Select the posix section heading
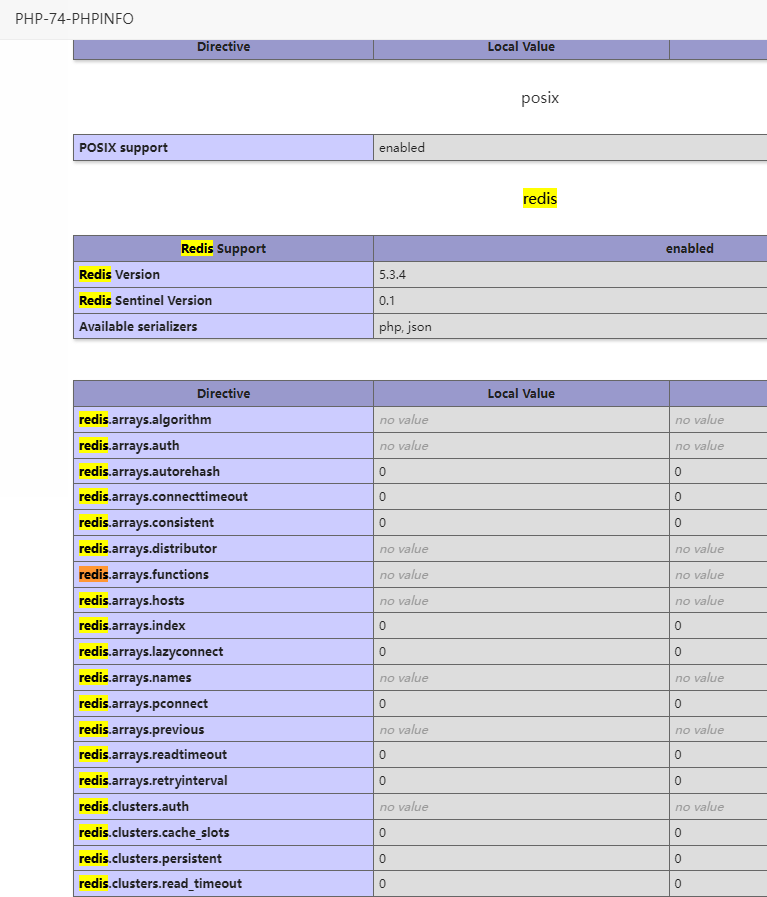 tap(540, 98)
